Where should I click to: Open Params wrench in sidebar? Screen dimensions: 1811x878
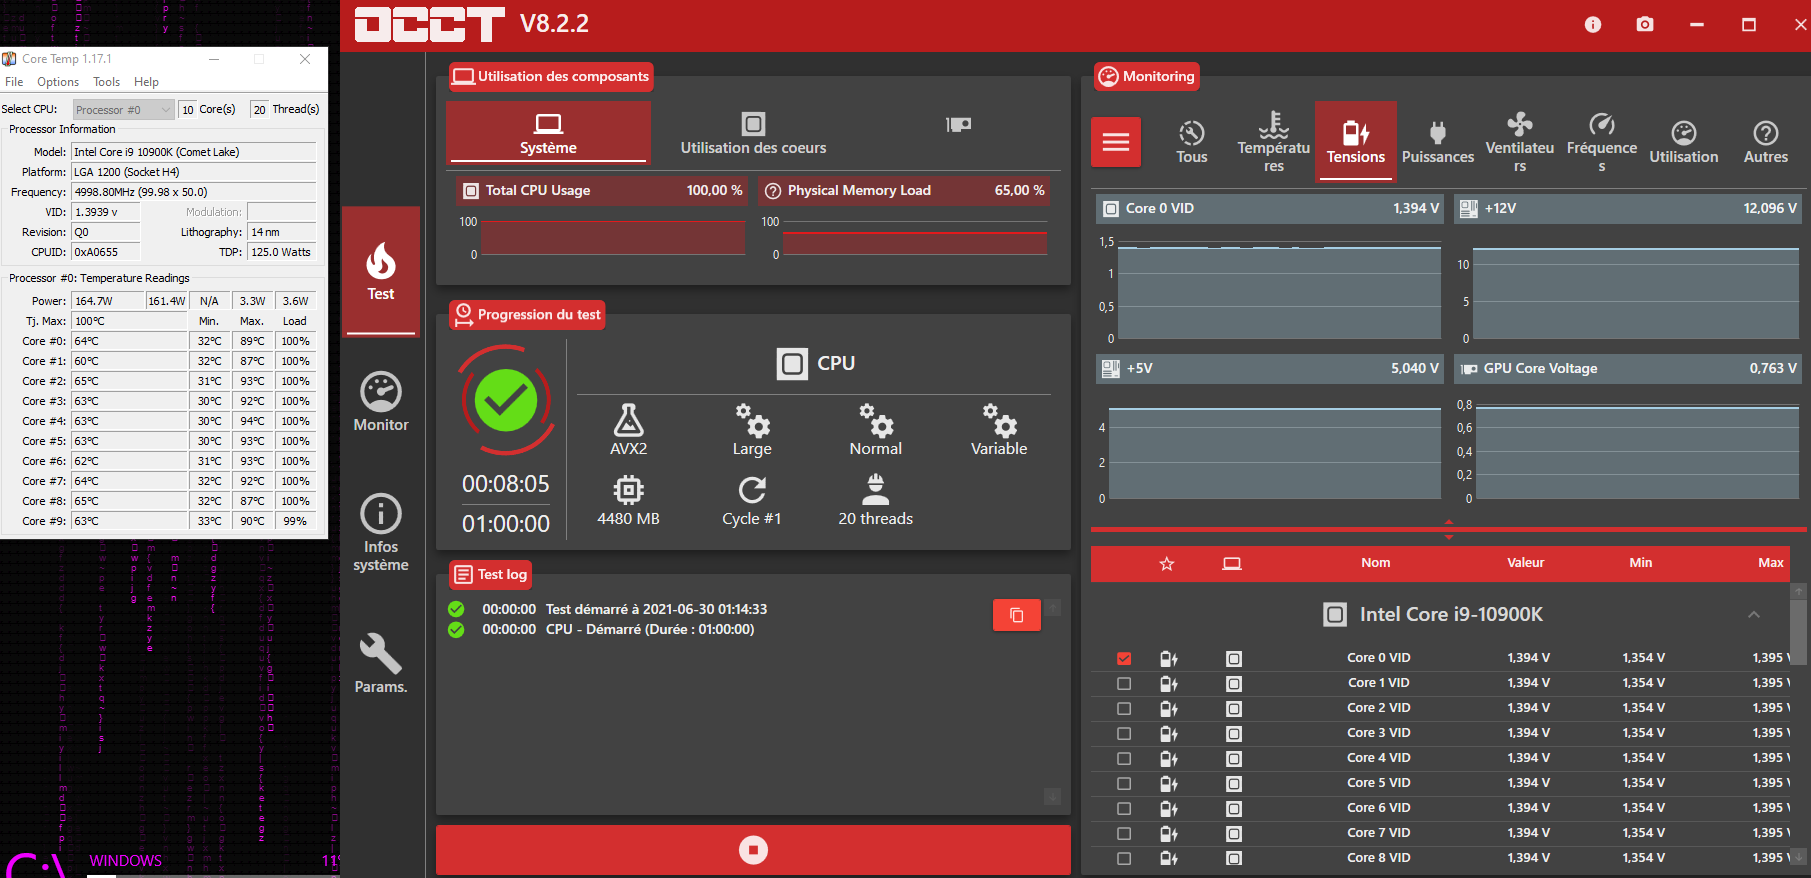tap(381, 663)
